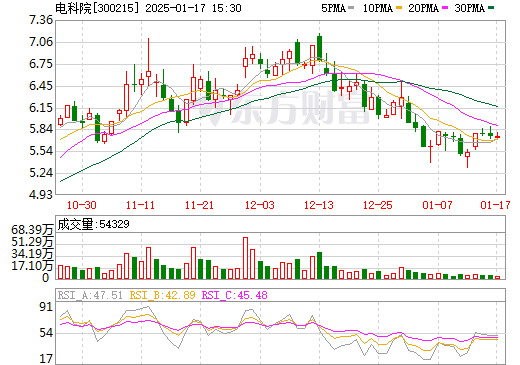The width and height of the screenshot is (520, 365).
Task: Click the 17.10万 volume axis label
Action: point(32,266)
